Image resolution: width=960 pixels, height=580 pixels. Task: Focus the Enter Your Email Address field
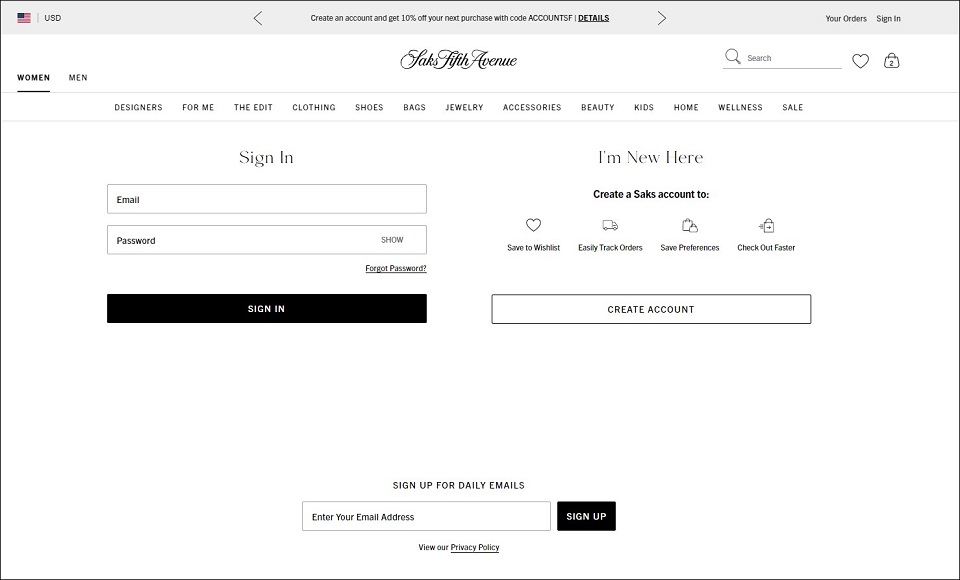tap(426, 516)
